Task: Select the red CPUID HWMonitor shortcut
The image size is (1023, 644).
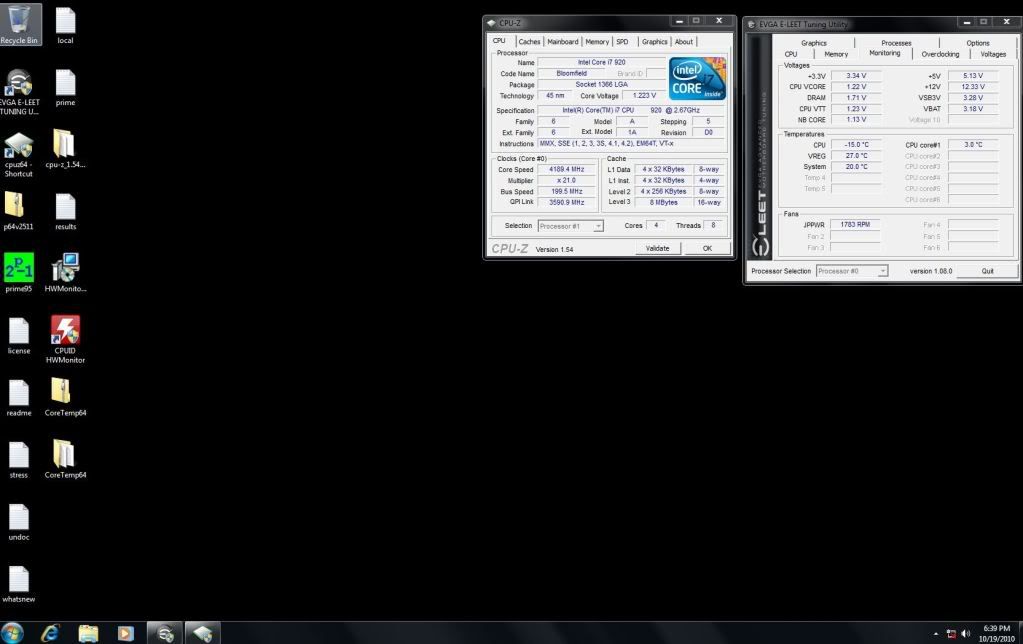Action: [65, 339]
